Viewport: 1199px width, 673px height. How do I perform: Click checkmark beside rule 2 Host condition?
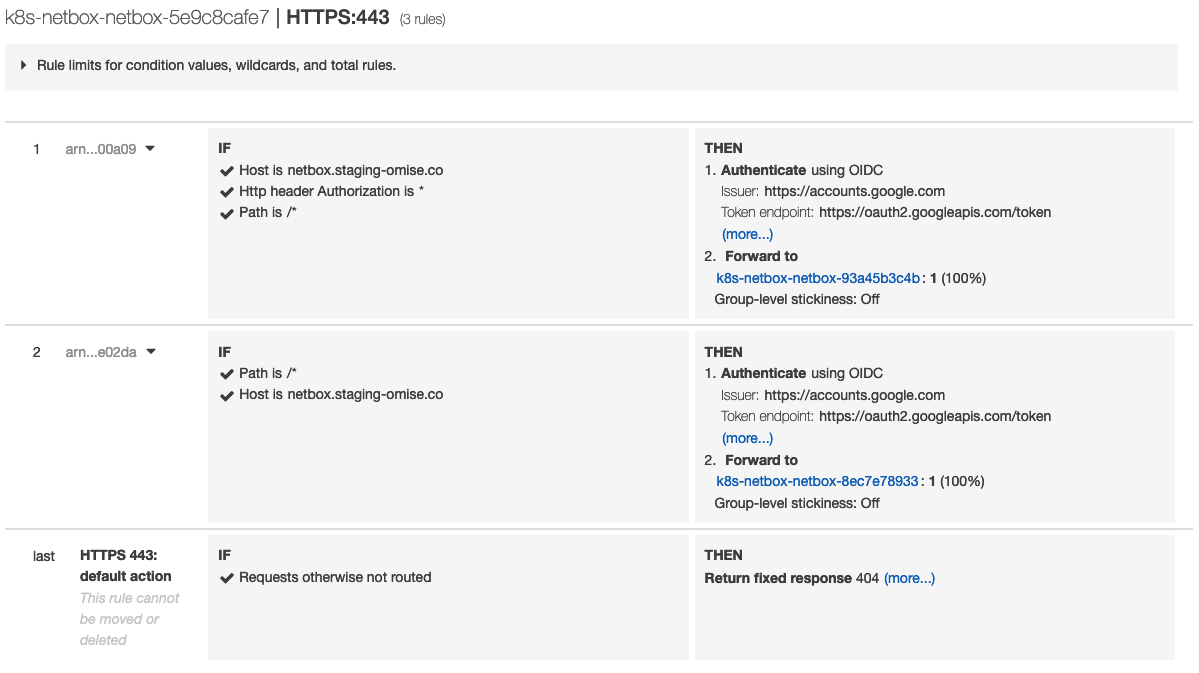[226, 395]
